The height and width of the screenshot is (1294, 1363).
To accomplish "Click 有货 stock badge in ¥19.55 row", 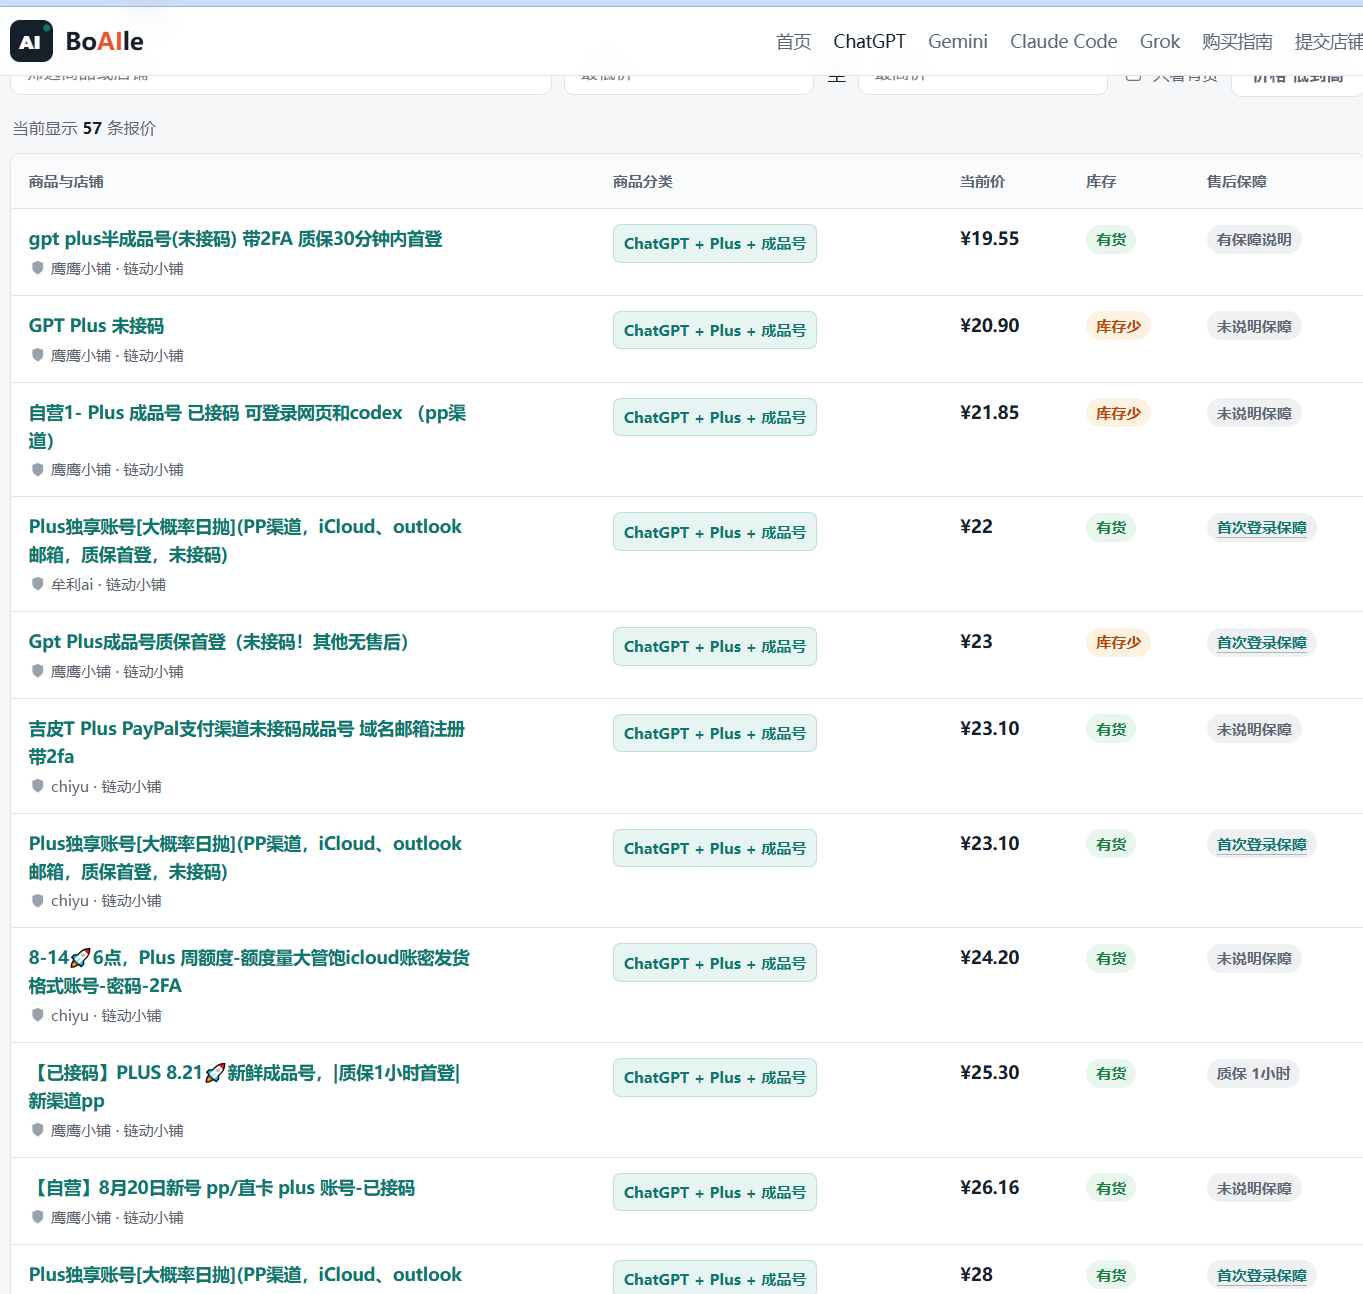I will [1111, 239].
